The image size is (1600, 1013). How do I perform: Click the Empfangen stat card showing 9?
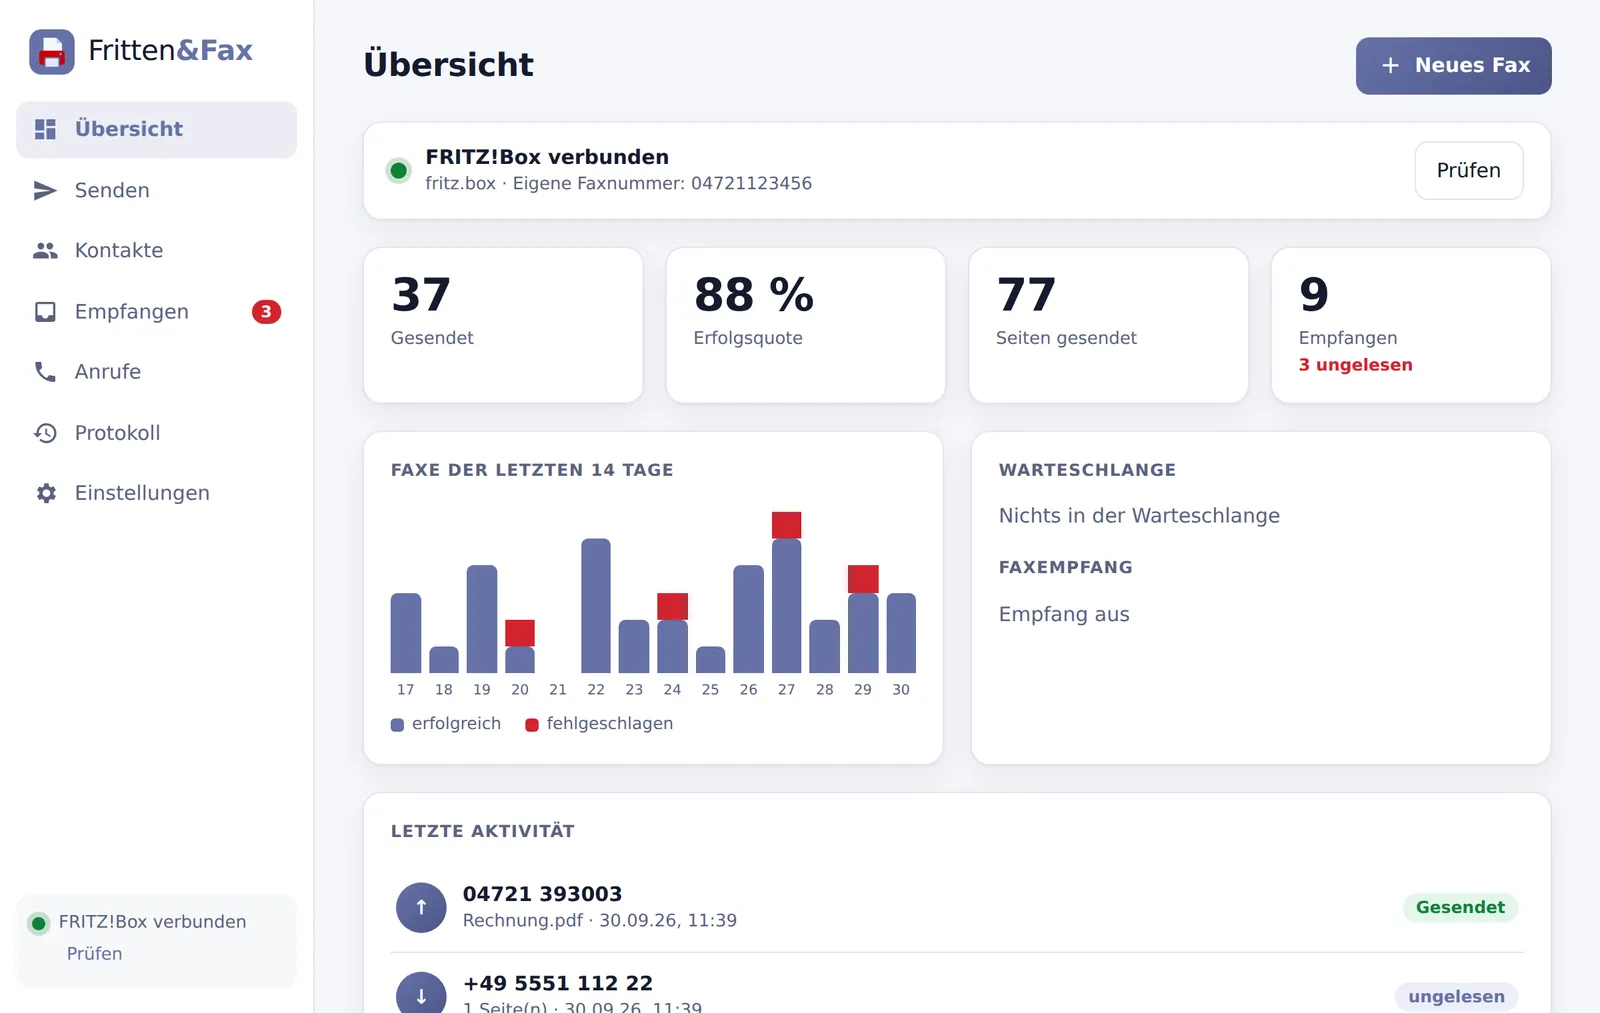pyautogui.click(x=1411, y=325)
